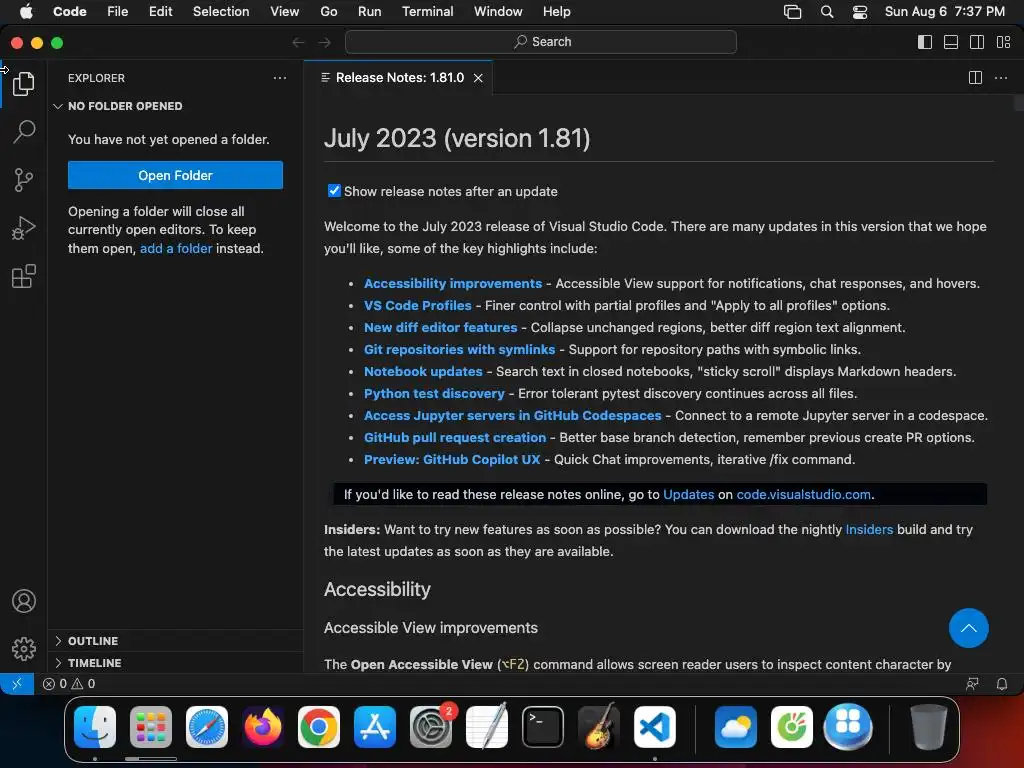Click the add a folder link
This screenshot has width=1024, height=768.
click(176, 248)
